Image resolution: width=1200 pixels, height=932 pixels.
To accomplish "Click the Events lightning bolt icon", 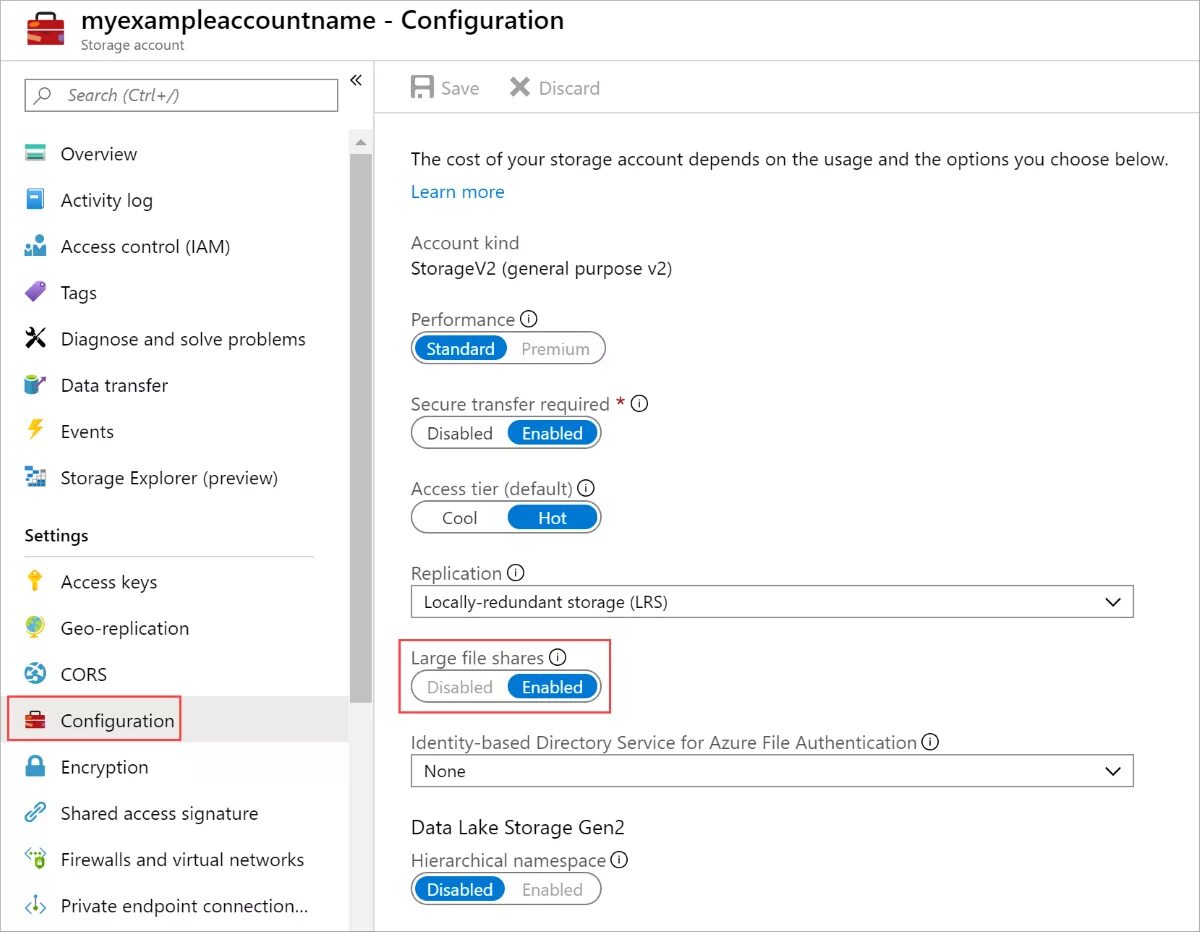I will (36, 431).
